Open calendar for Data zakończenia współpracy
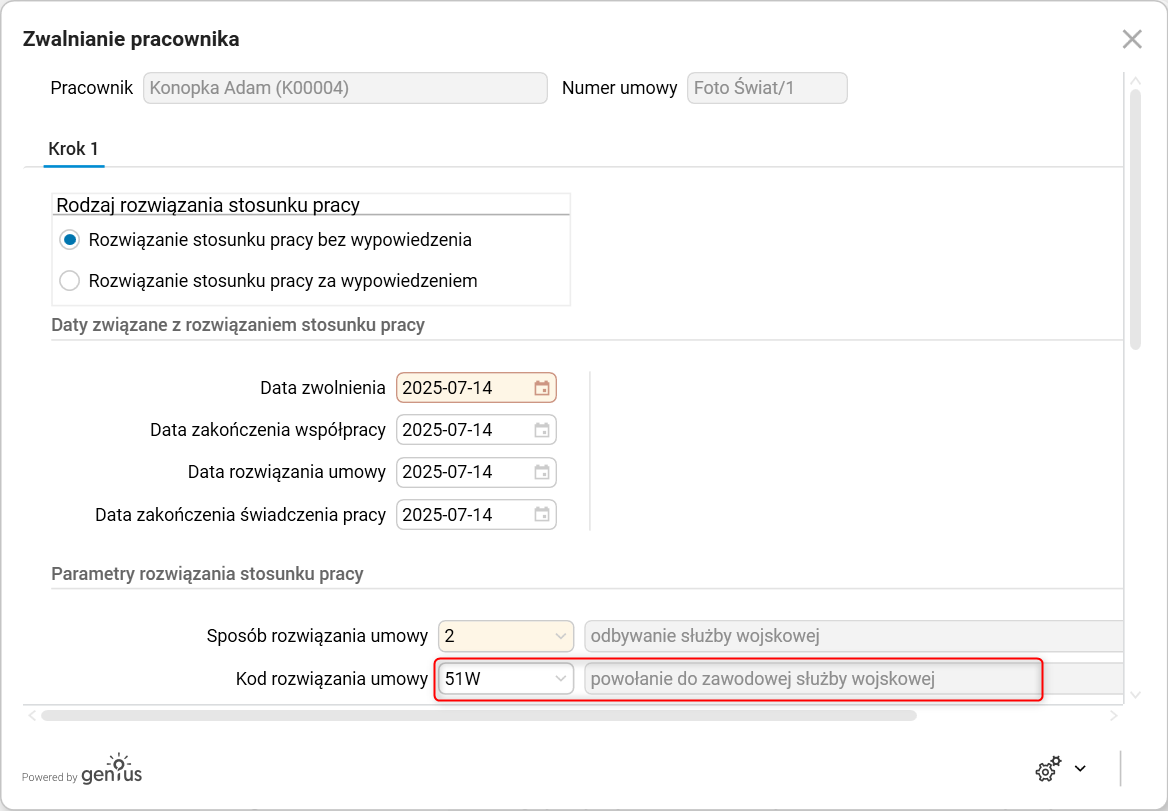 pyautogui.click(x=542, y=430)
